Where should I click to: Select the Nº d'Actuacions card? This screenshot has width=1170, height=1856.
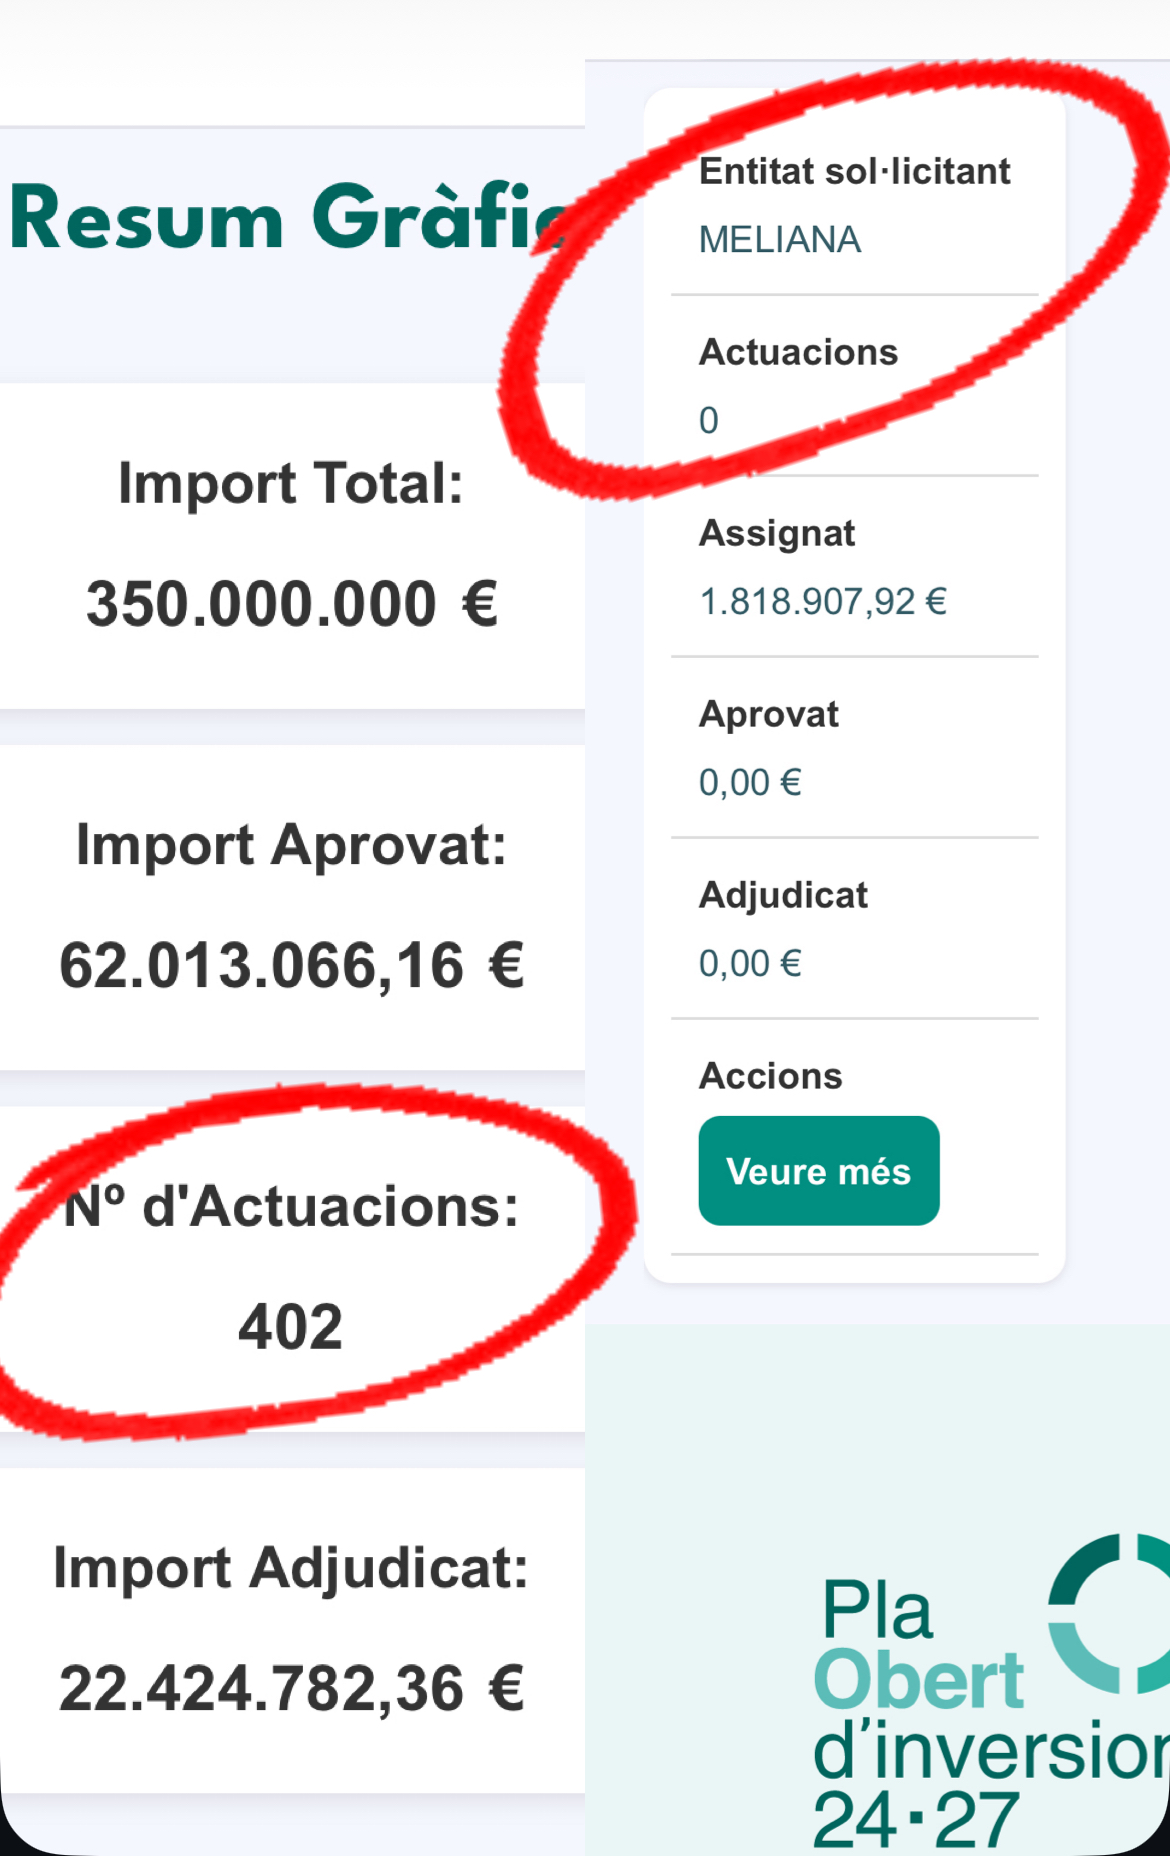pos(292,1269)
